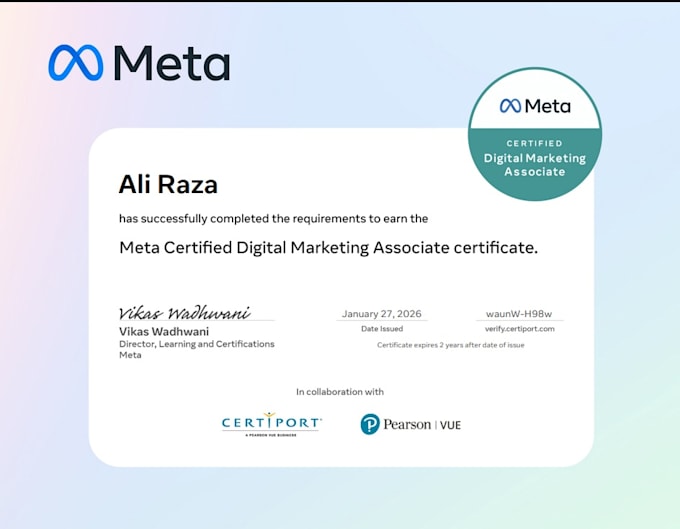The image size is (680, 529).
Task: Select the verification code waunW-H98w
Action: (519, 313)
